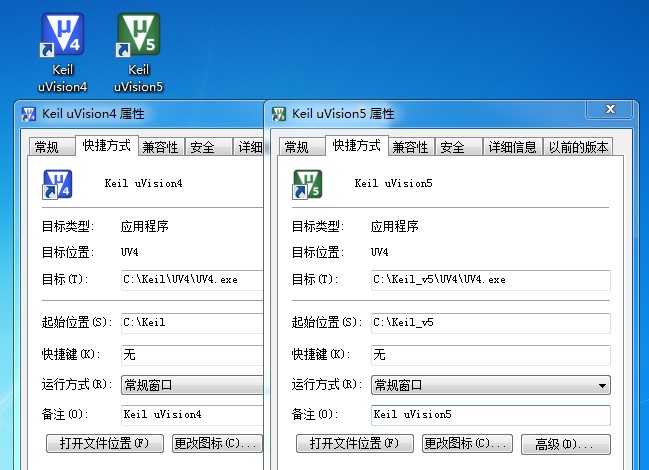The width and height of the screenshot is (649, 470).
Task: Click the title bar icon of uVision5 properties
Action: click(x=279, y=114)
